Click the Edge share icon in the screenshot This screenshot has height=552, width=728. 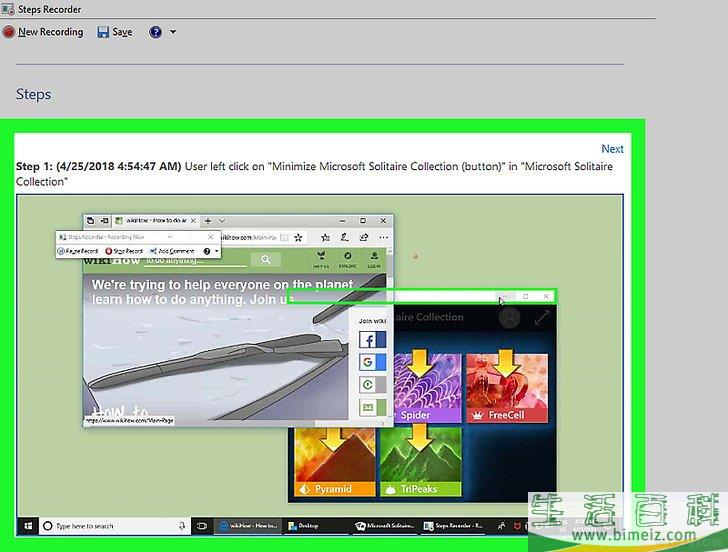364,238
